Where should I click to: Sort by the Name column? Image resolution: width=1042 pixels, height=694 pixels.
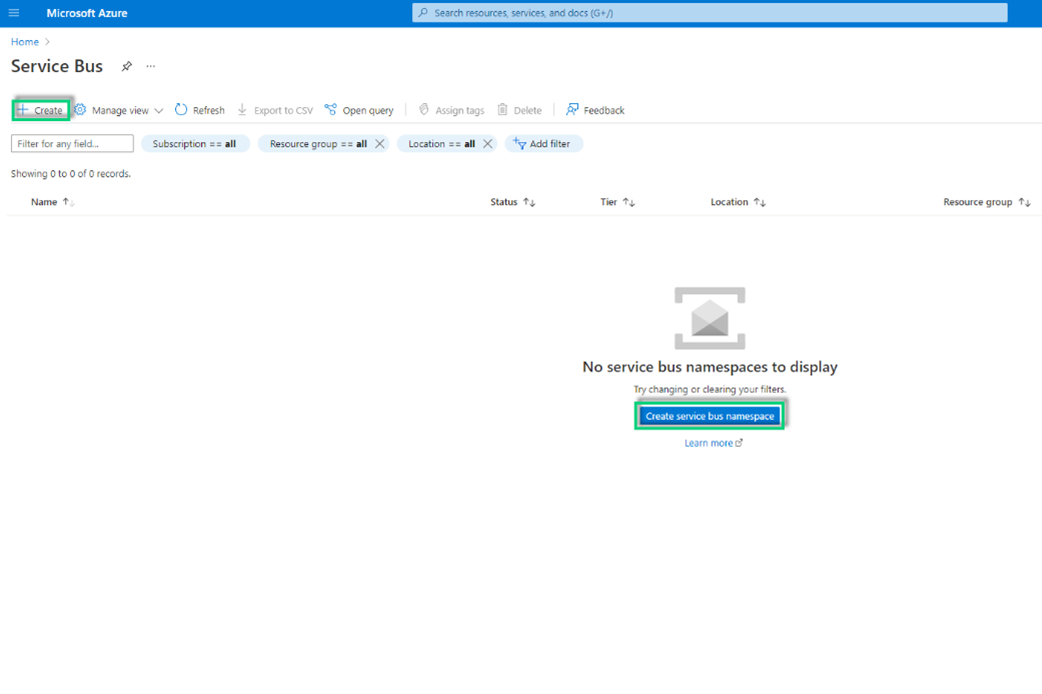pos(52,202)
